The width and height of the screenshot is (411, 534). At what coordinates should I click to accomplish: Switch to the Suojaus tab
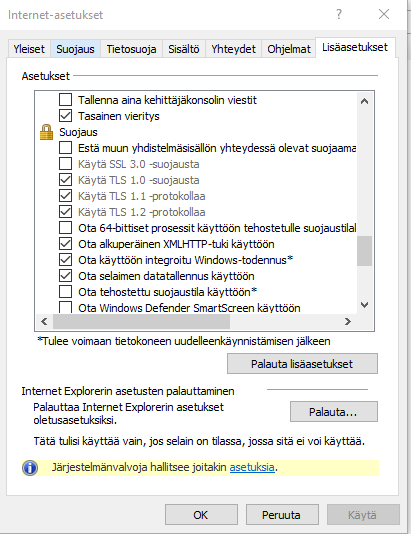click(x=75, y=49)
